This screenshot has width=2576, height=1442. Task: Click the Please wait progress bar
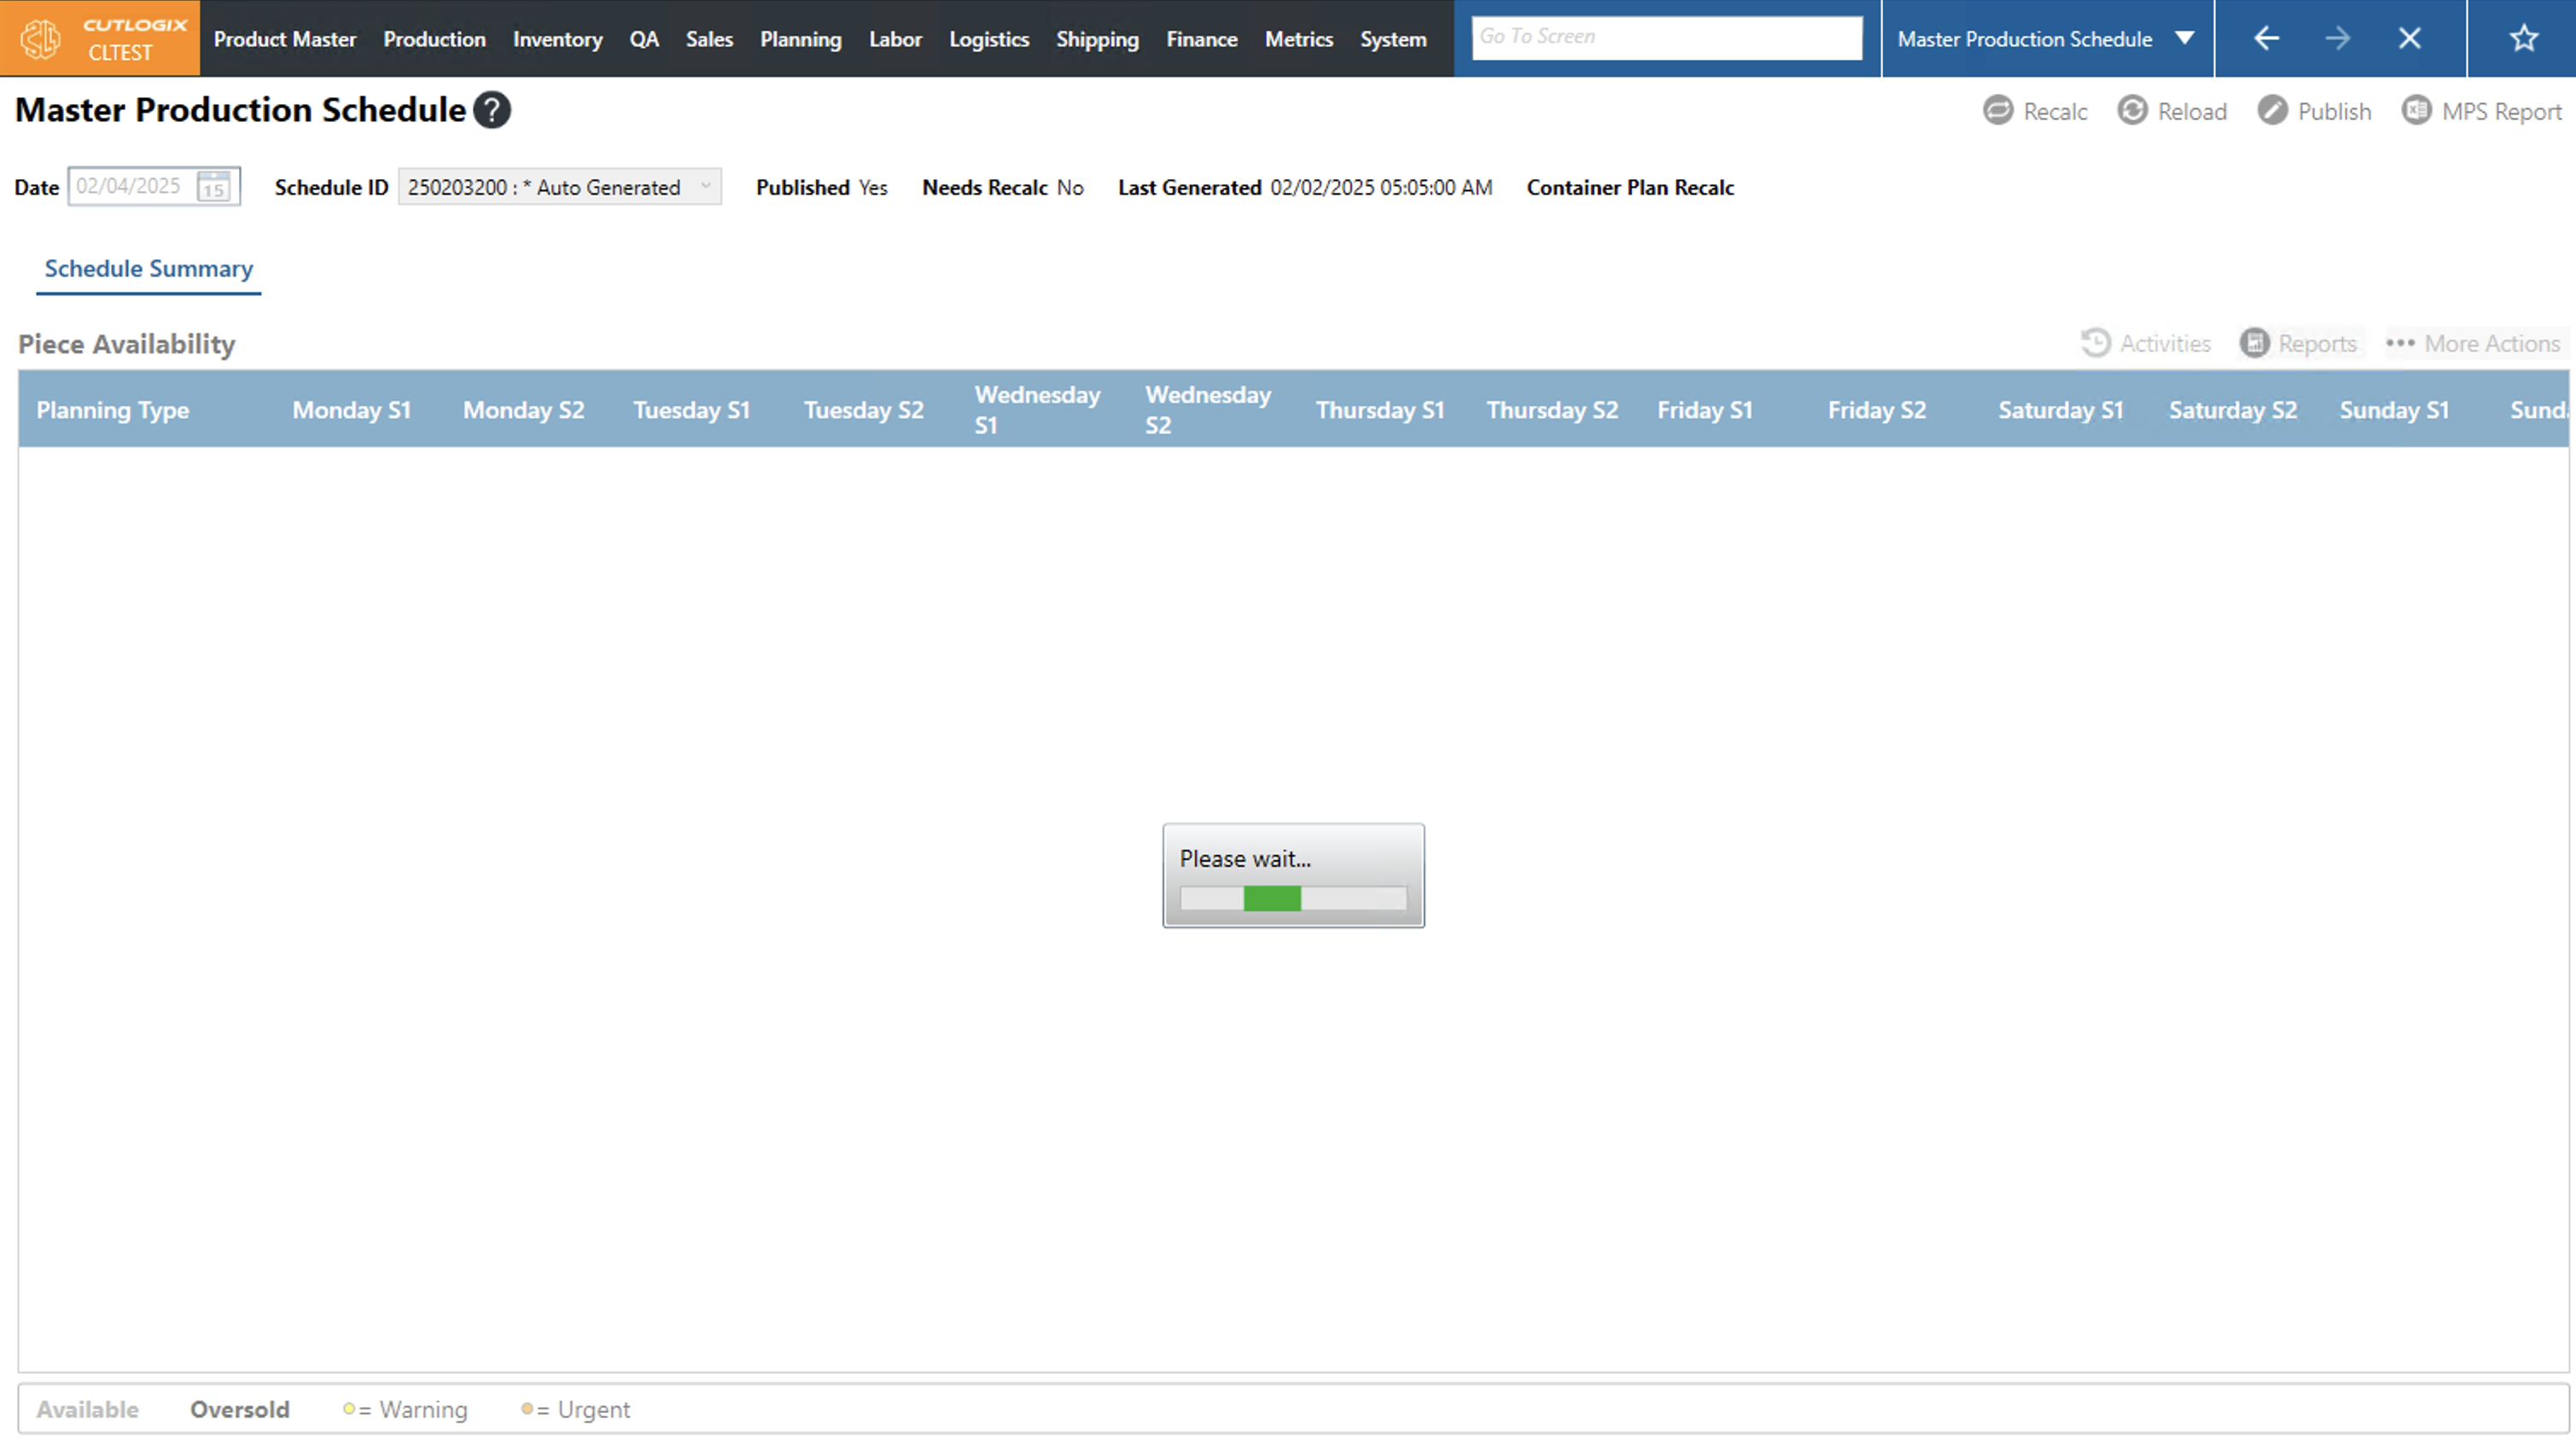point(1292,899)
